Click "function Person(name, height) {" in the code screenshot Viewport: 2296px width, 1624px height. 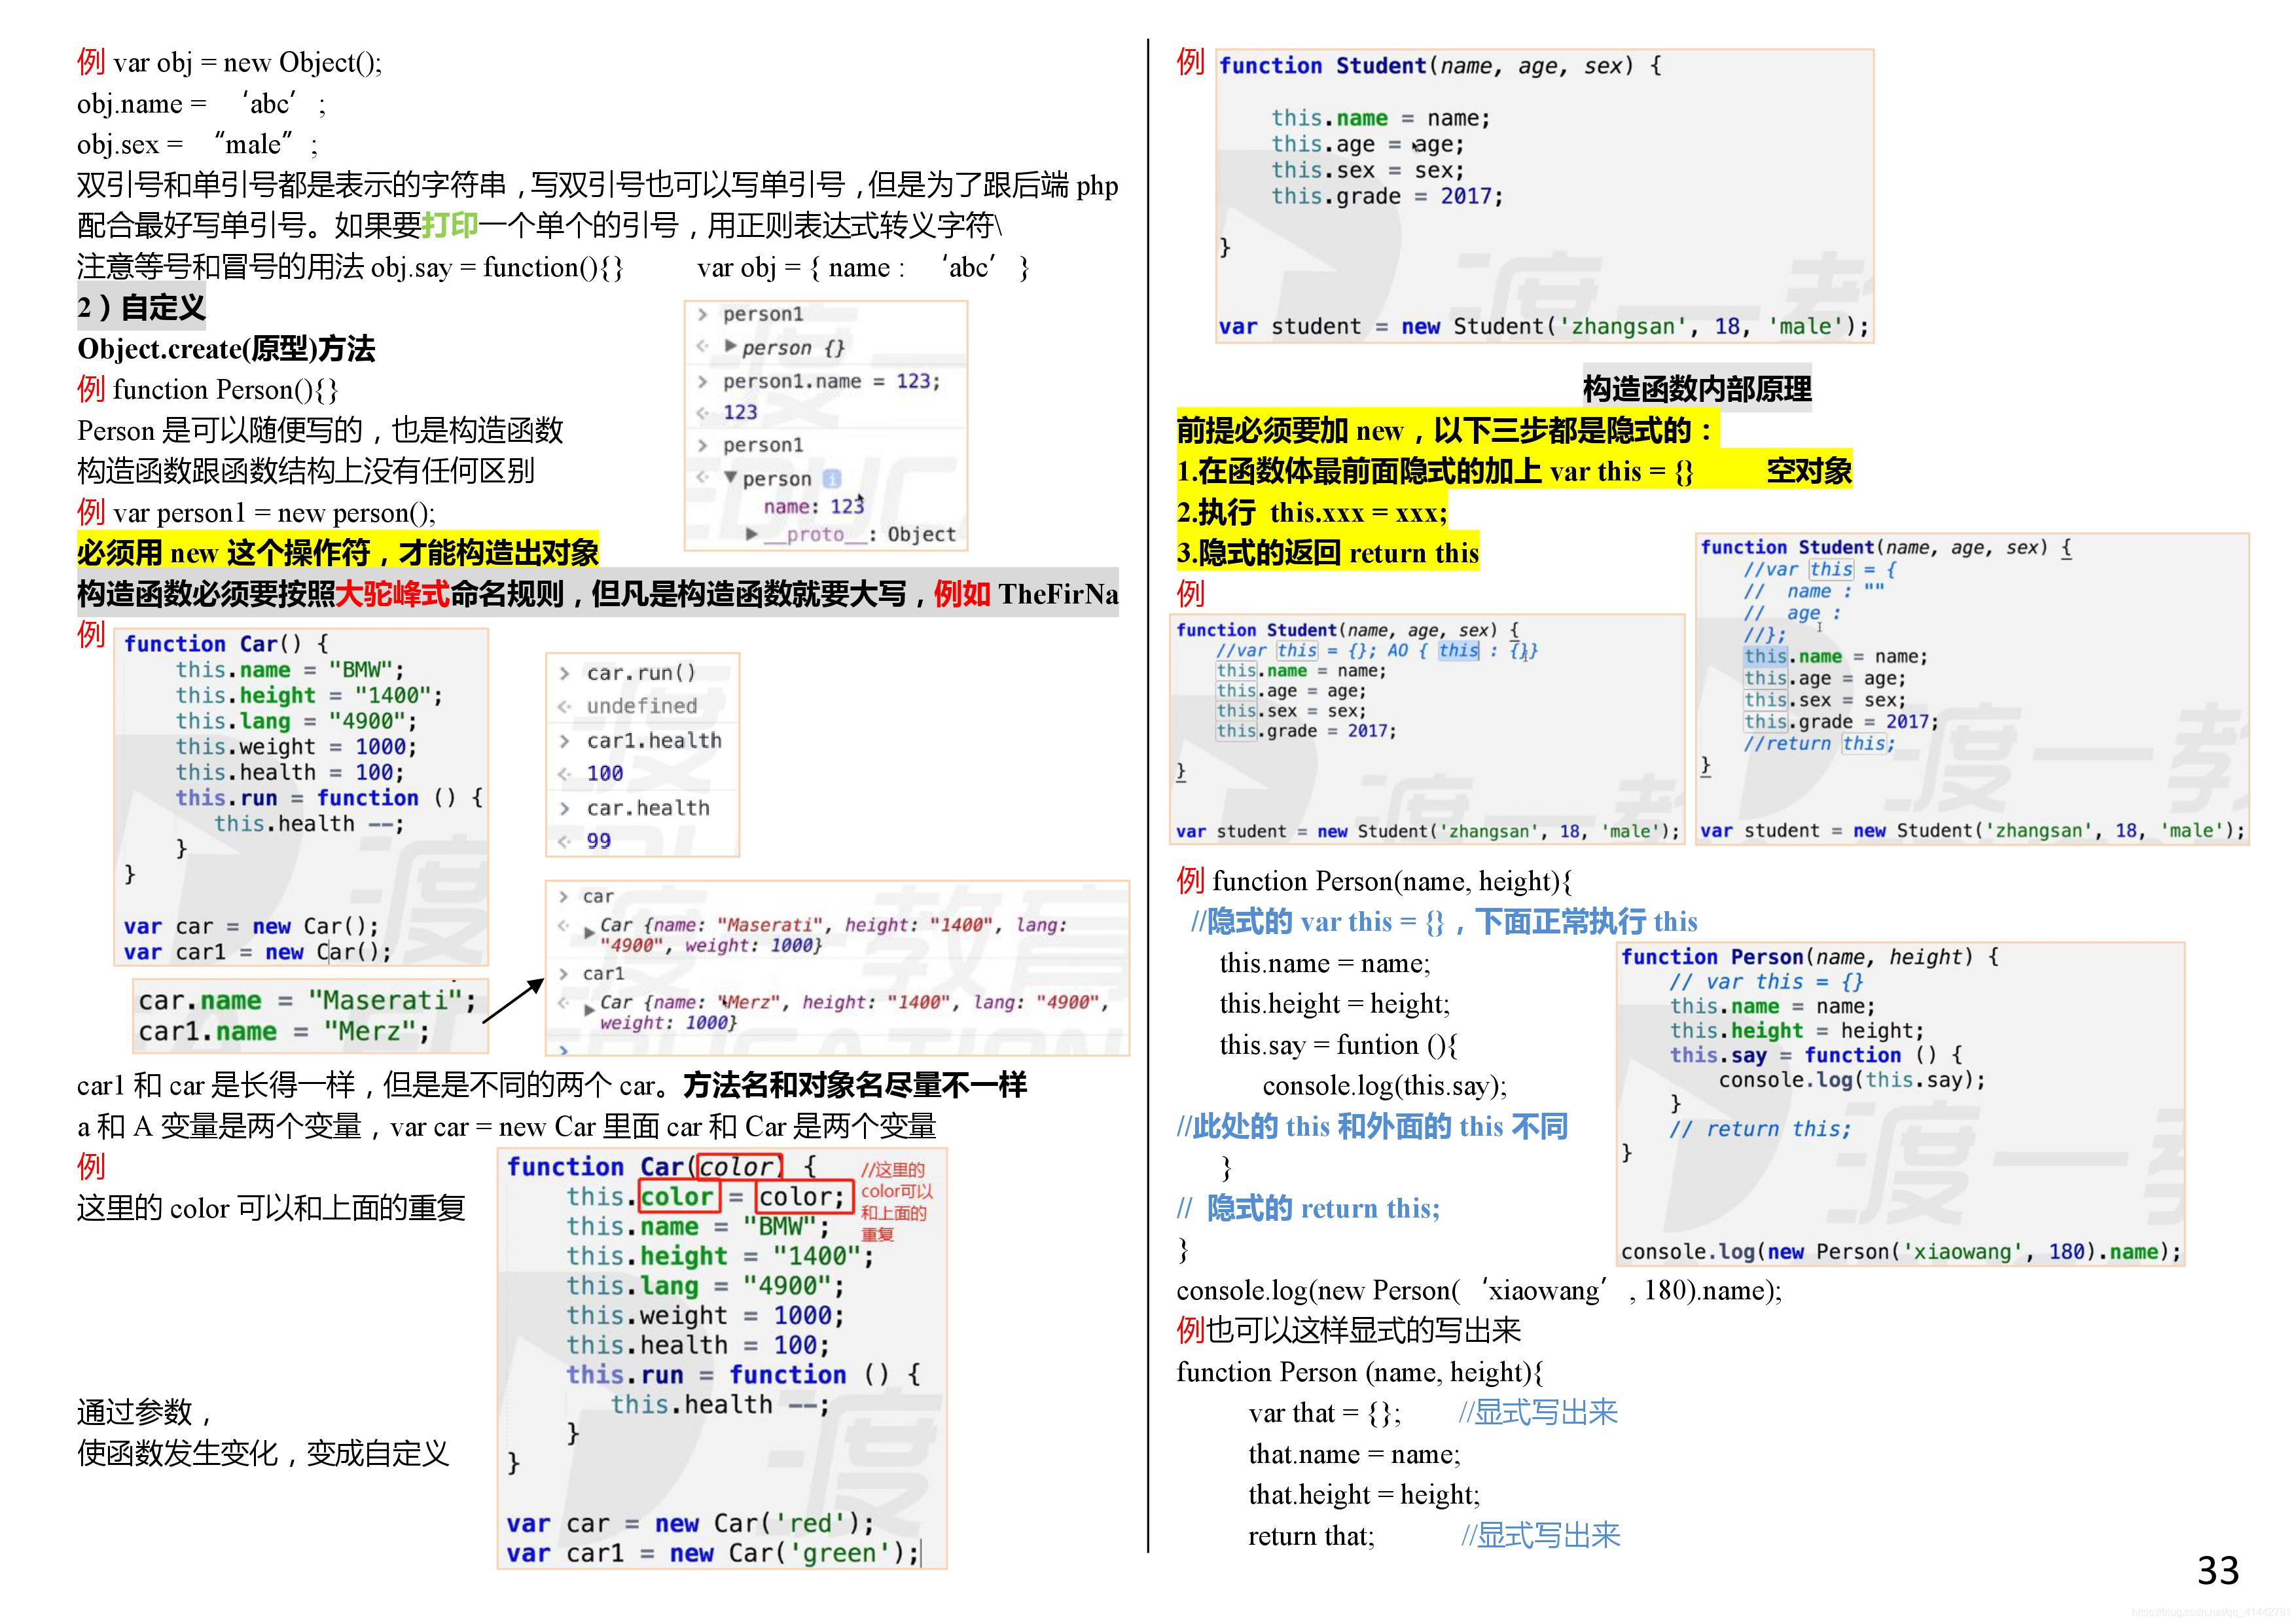click(x=1810, y=957)
